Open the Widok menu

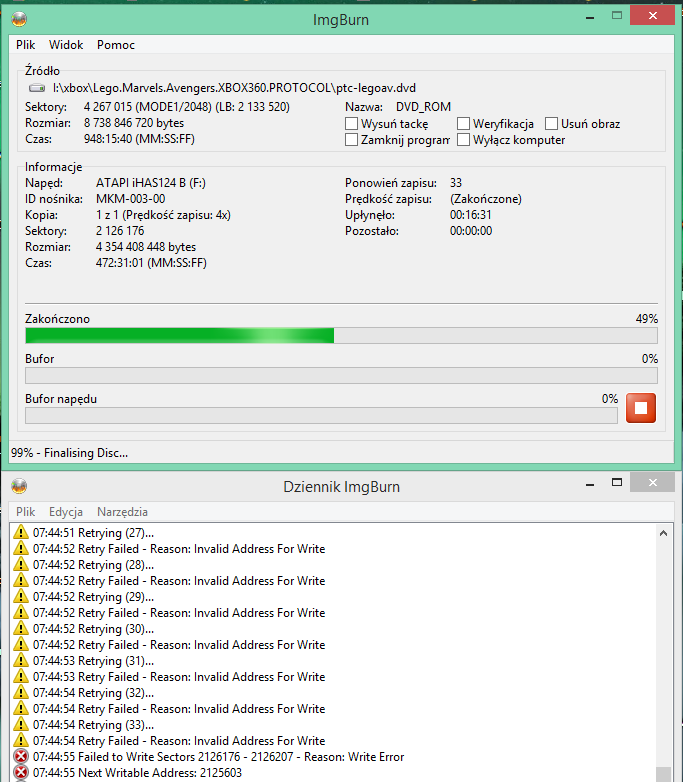(x=66, y=45)
